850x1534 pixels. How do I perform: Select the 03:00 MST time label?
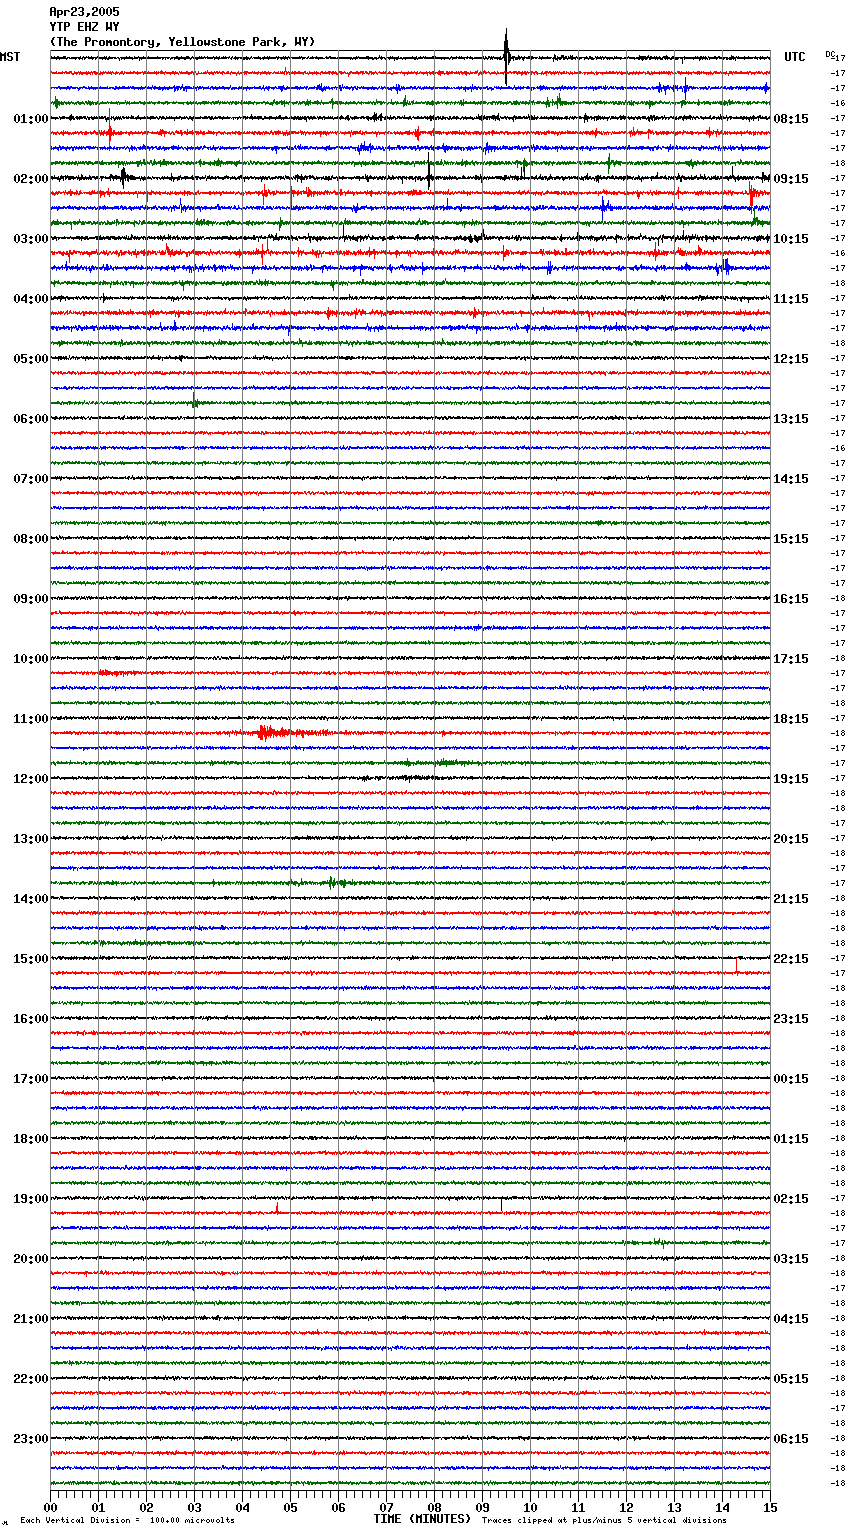(31, 239)
